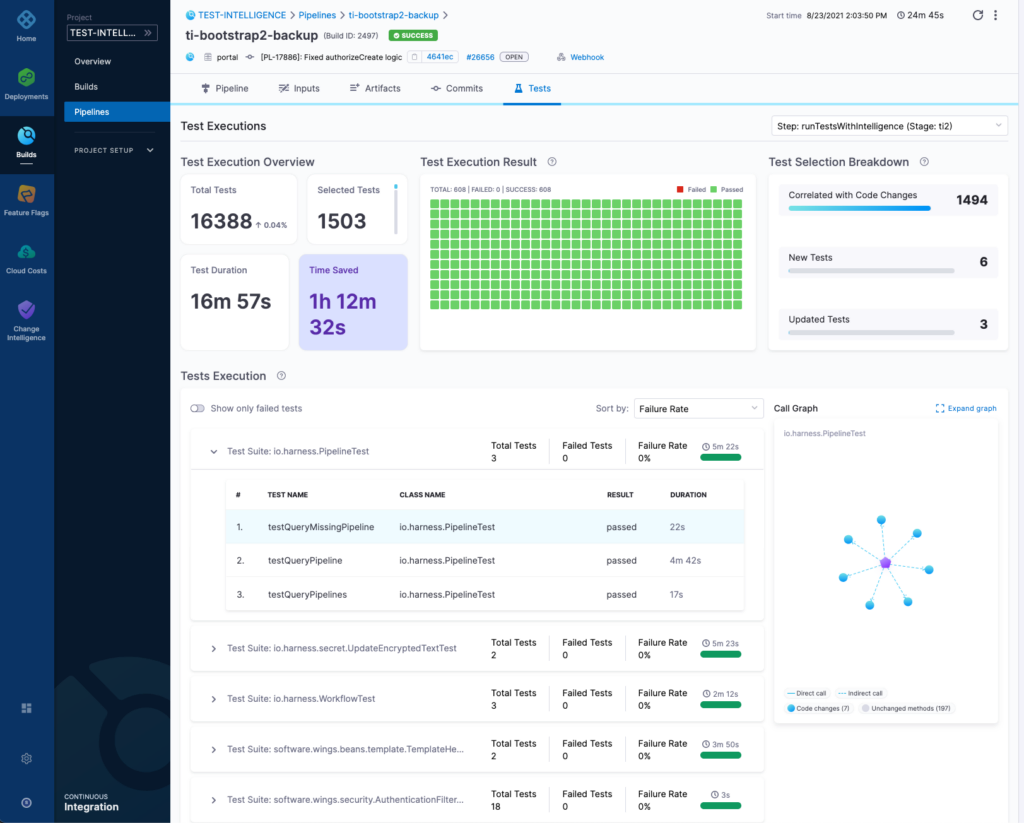The image size is (1024, 823).
Task: Expand PROJECT SETUP section
Action: coord(114,150)
